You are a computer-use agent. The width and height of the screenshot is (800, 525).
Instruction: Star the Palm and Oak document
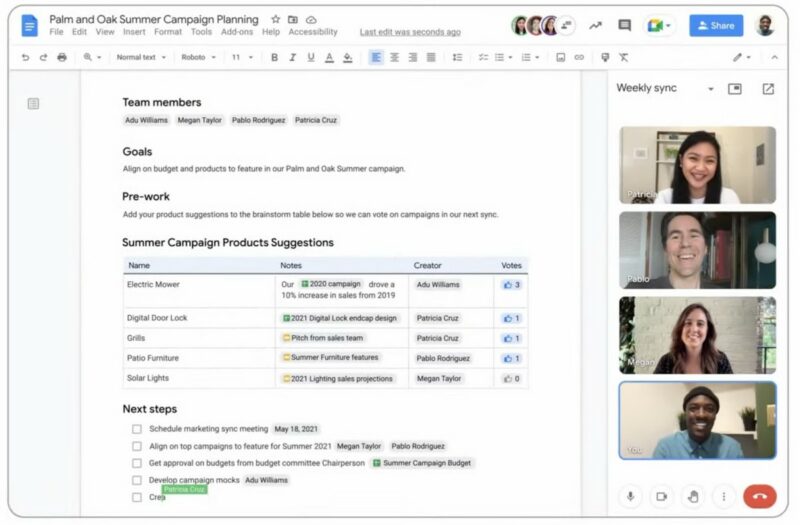[x=276, y=19]
